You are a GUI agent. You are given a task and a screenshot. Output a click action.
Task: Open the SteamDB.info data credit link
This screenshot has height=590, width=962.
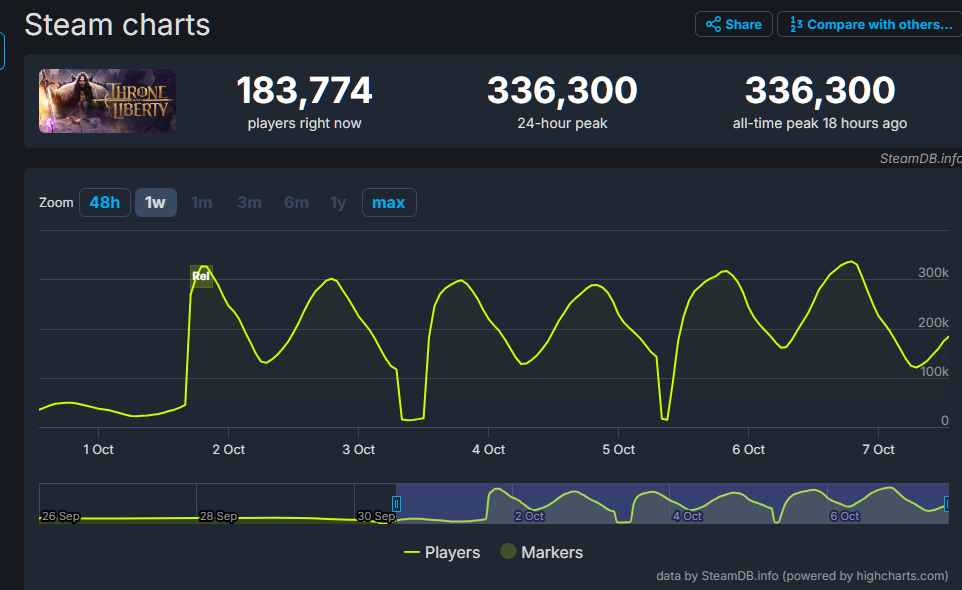pos(802,576)
